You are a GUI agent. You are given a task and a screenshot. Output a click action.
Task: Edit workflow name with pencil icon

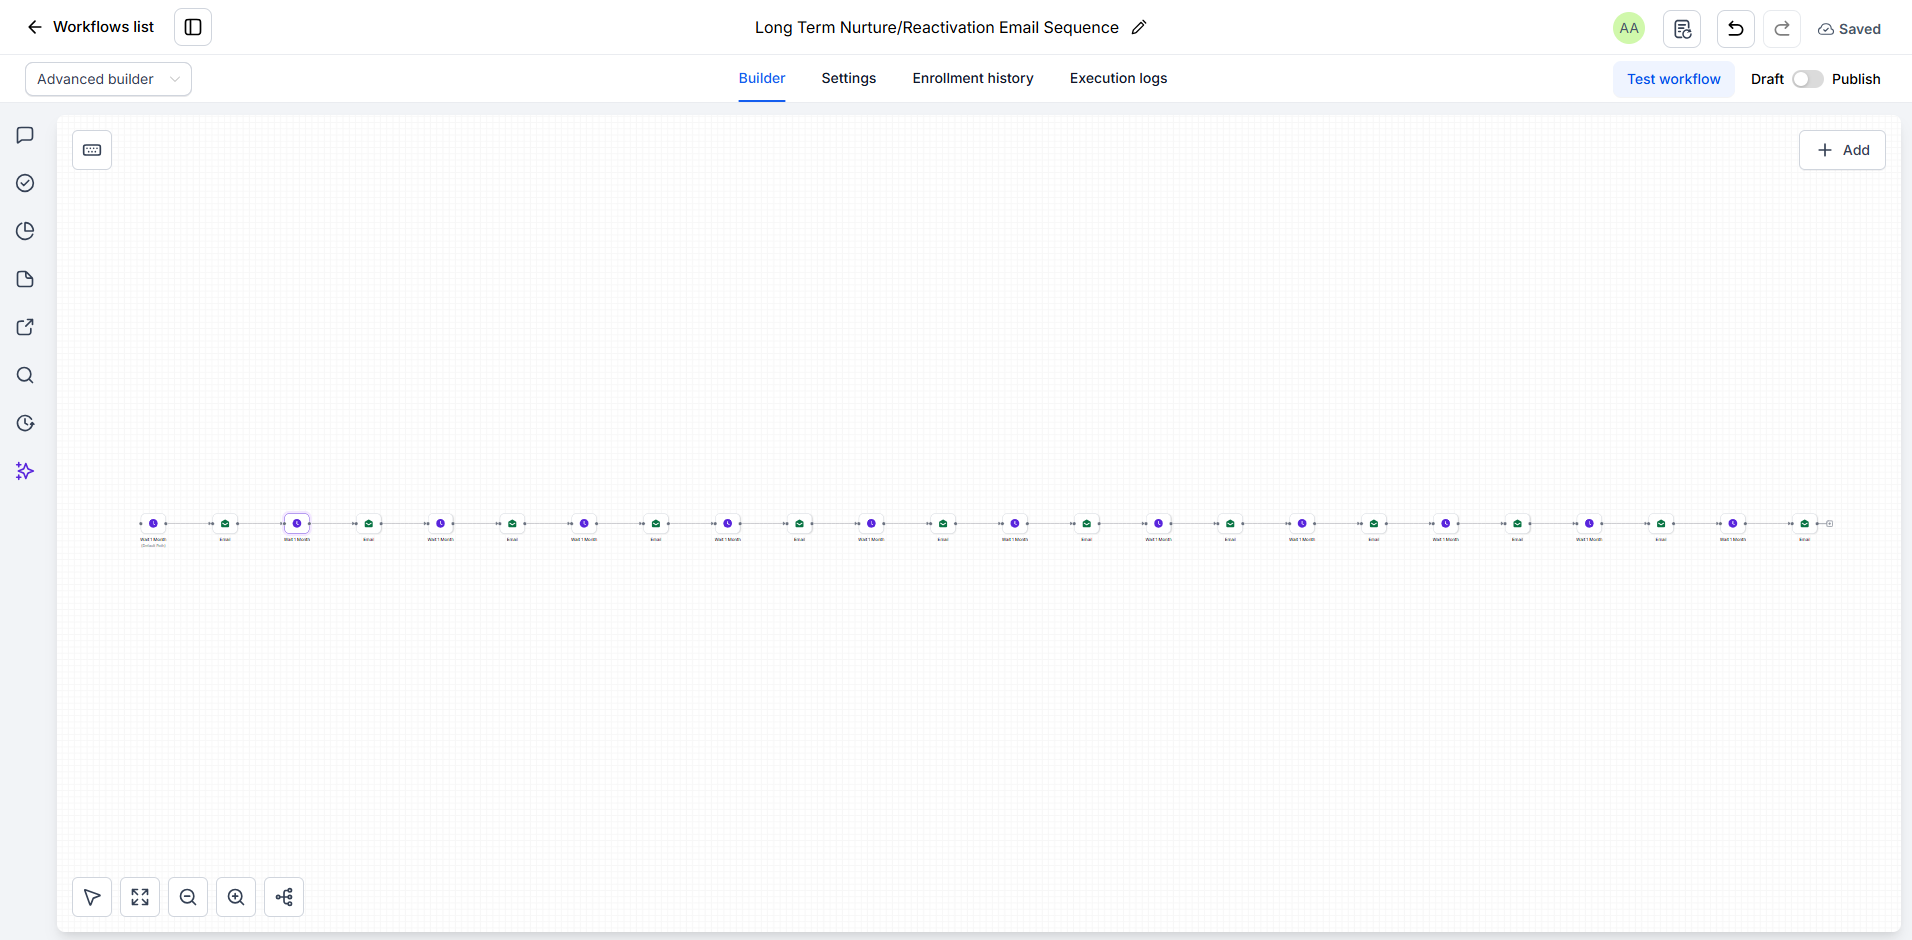point(1139,27)
